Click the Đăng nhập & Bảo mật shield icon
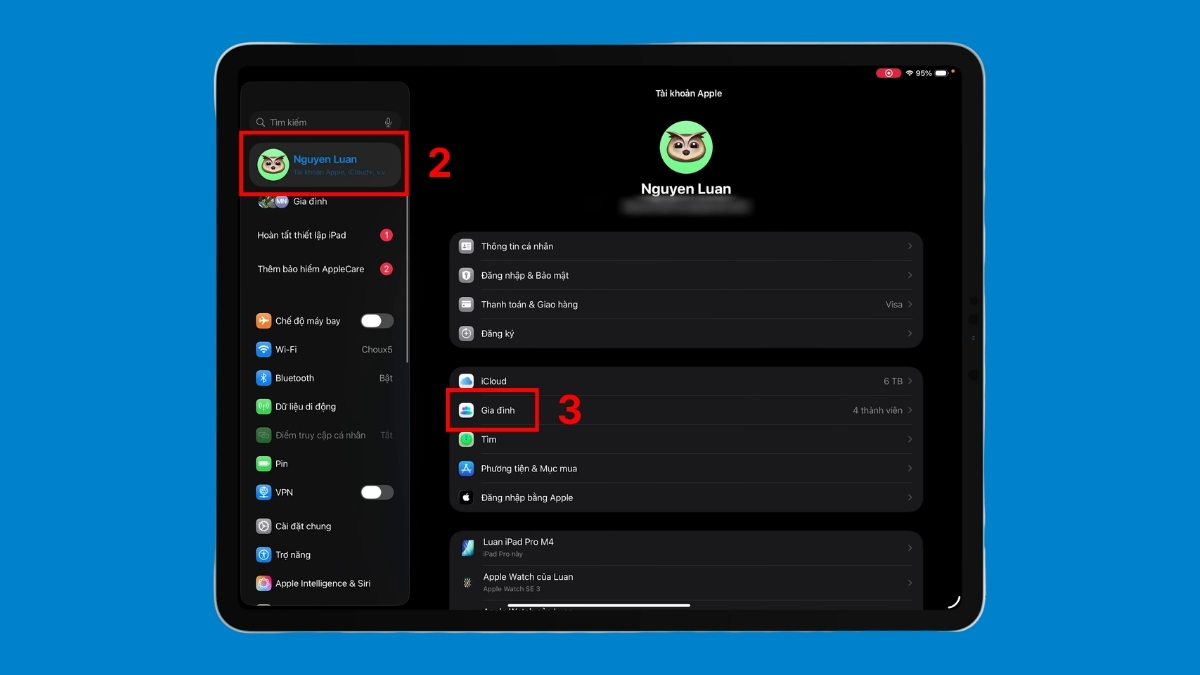The width and height of the screenshot is (1200, 675). pos(466,275)
